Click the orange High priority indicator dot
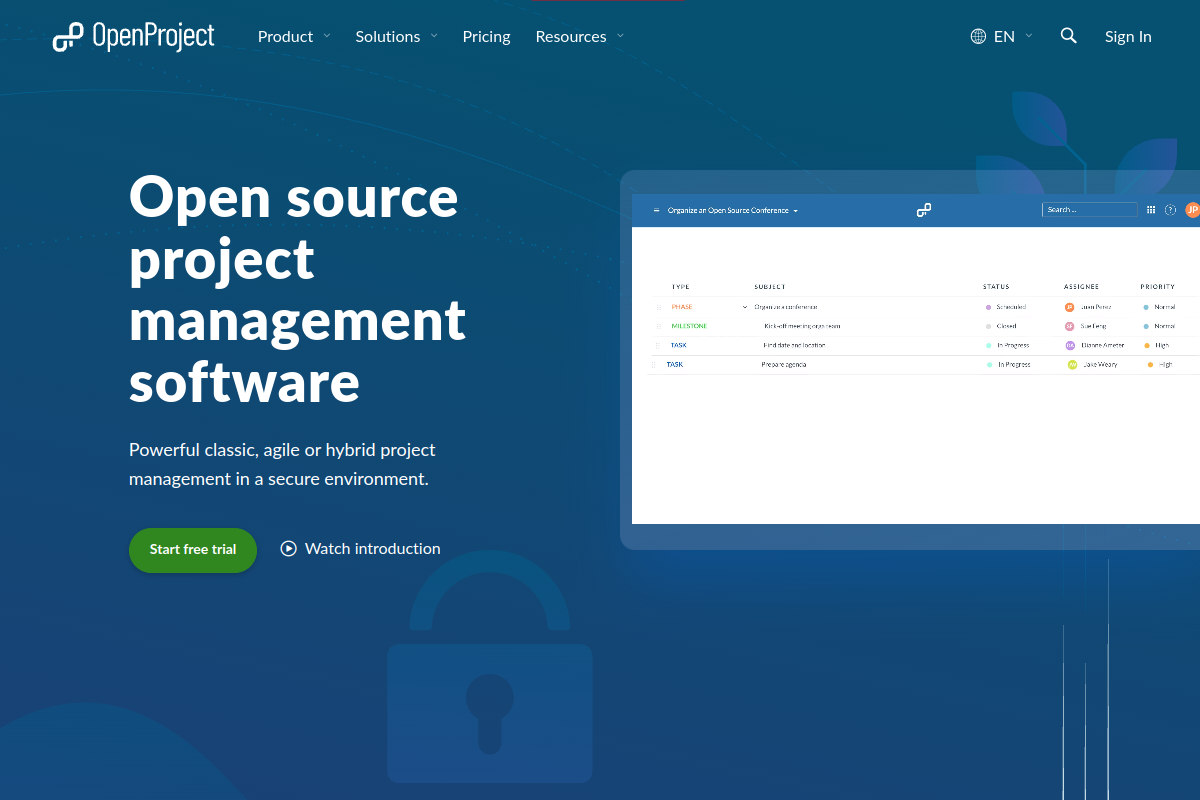The image size is (1200, 800). point(1148,345)
